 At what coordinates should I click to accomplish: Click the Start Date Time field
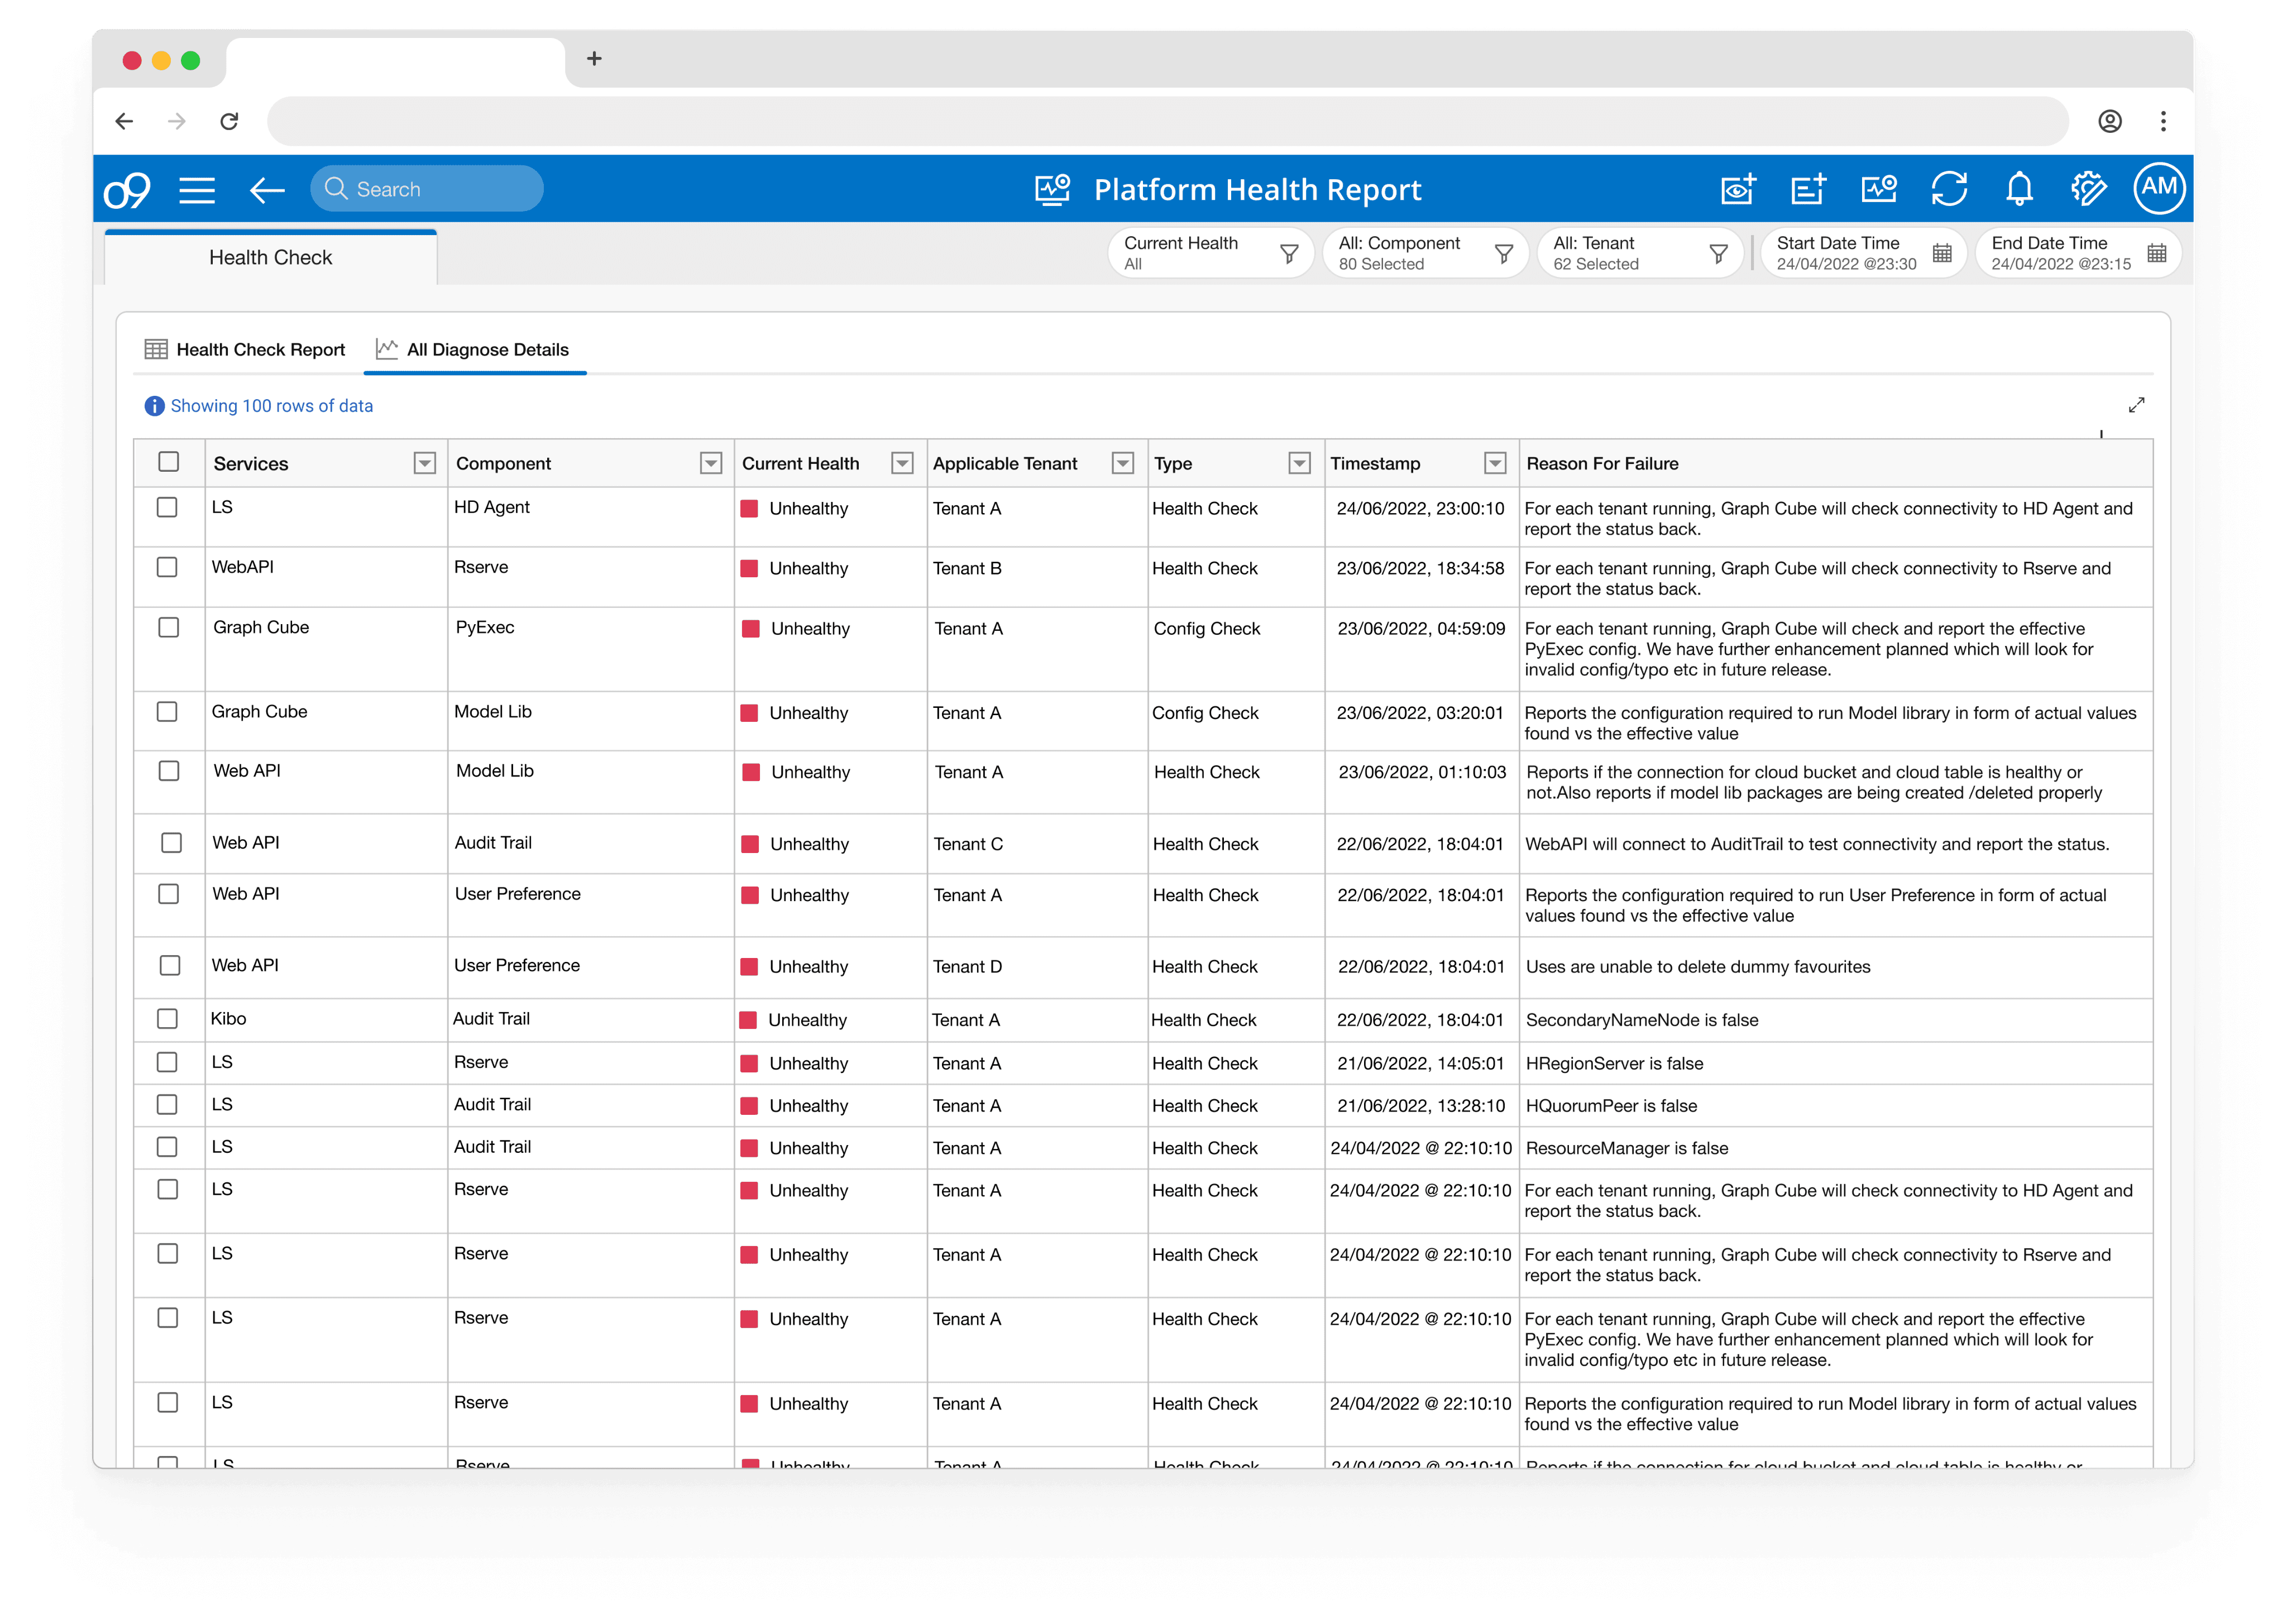pos(1864,253)
